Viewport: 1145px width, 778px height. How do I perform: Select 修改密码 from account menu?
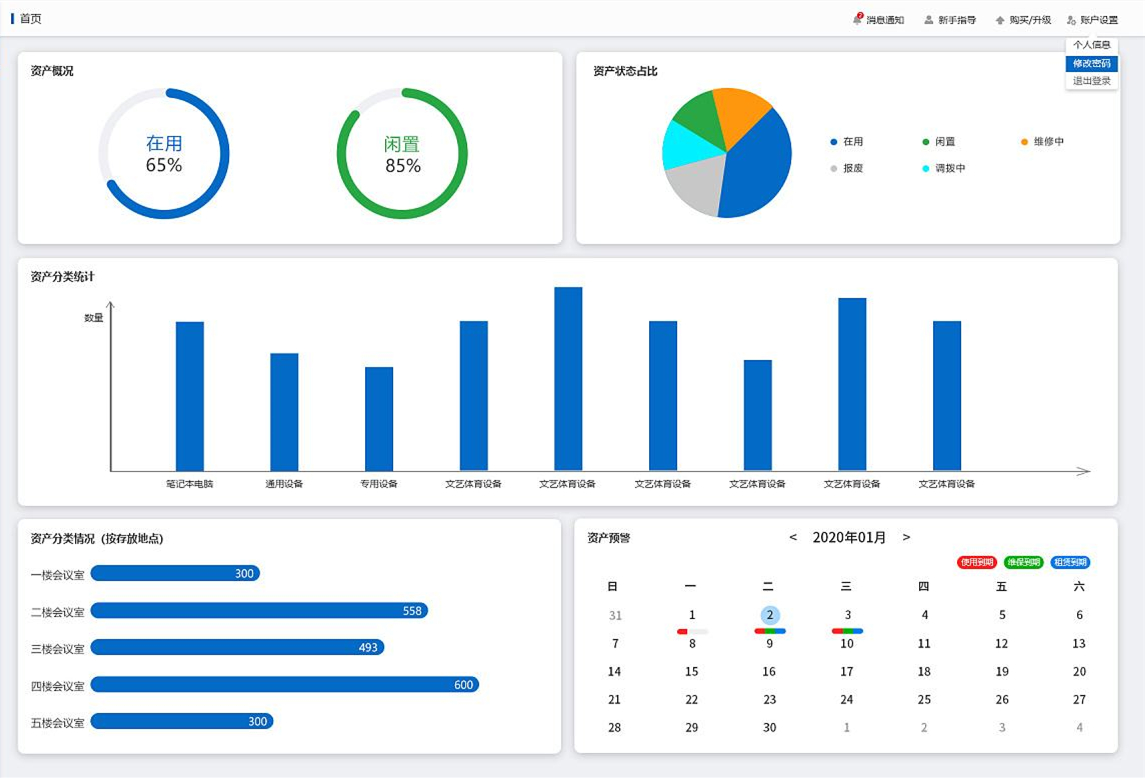[1092, 63]
